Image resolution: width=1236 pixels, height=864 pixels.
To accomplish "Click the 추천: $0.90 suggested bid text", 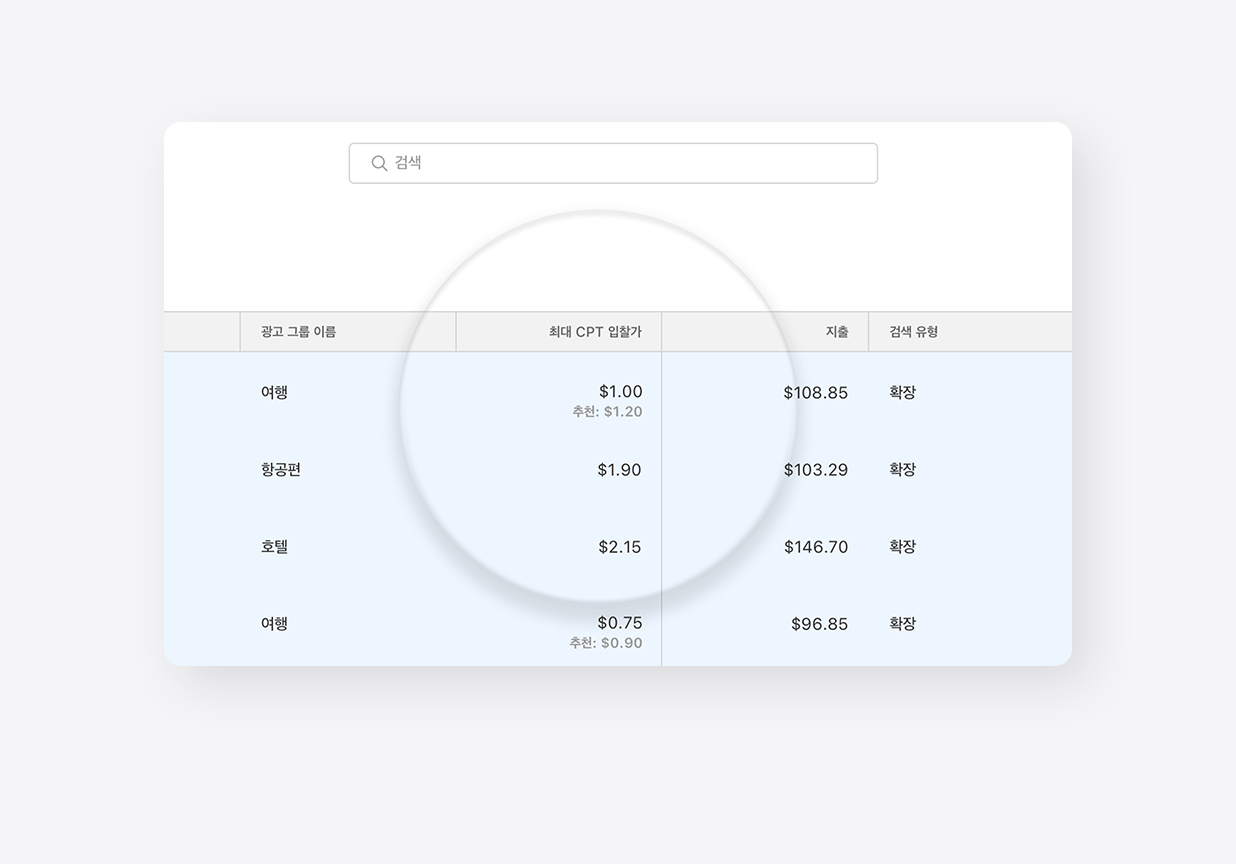I will (x=606, y=643).
